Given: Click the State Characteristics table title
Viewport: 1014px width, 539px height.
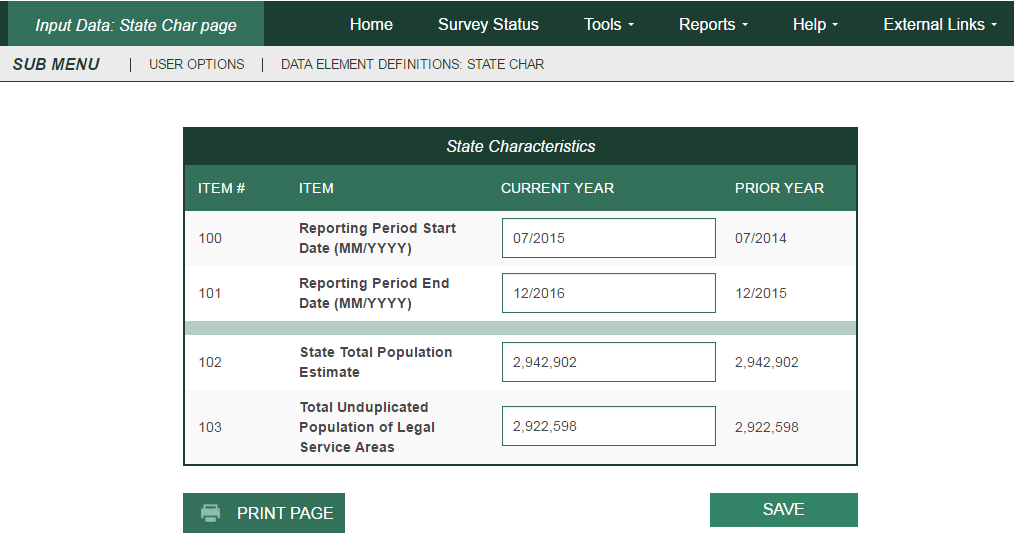Looking at the screenshot, I should click(520, 146).
